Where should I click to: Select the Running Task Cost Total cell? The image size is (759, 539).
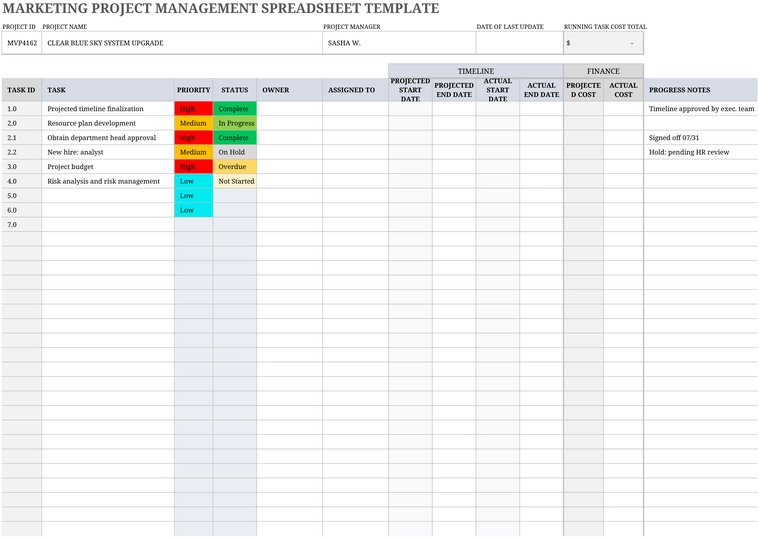coord(603,43)
